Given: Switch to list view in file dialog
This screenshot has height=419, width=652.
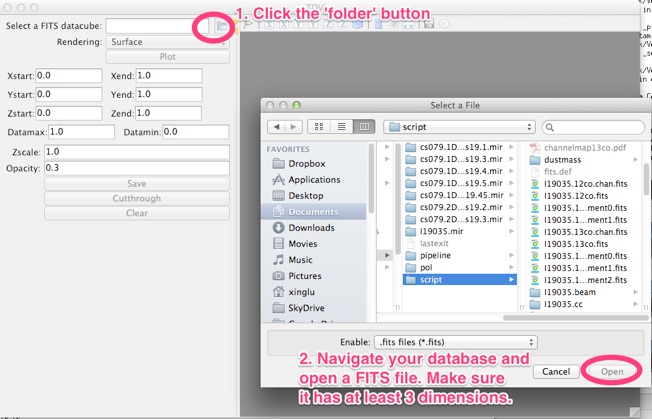Looking at the screenshot, I should pyautogui.click(x=342, y=127).
